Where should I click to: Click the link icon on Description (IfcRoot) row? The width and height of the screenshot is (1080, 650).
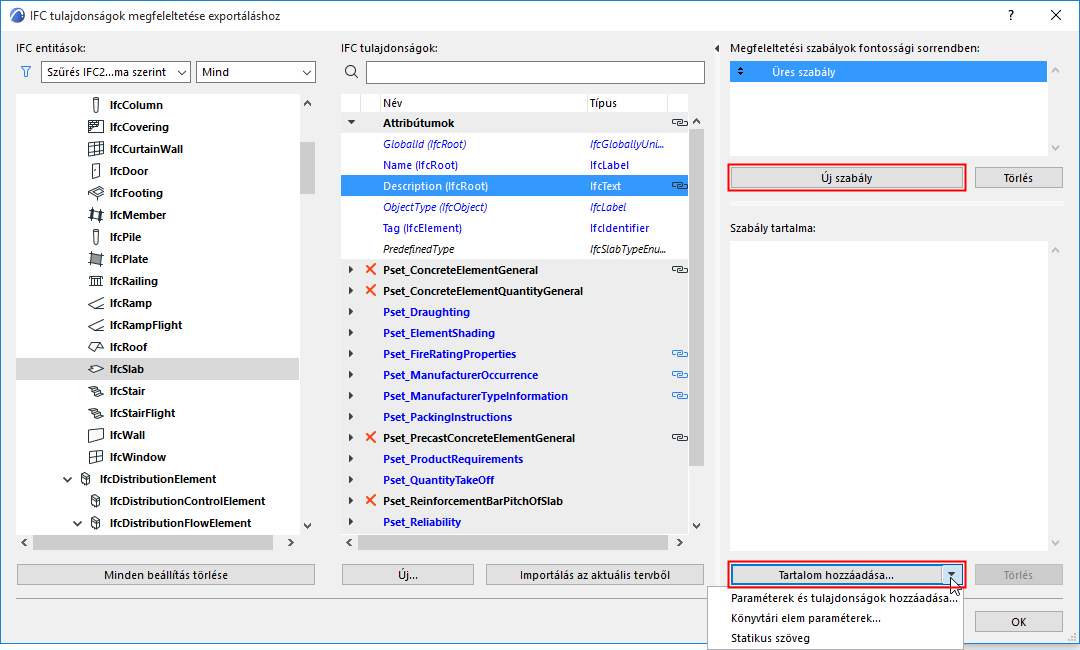(x=679, y=186)
